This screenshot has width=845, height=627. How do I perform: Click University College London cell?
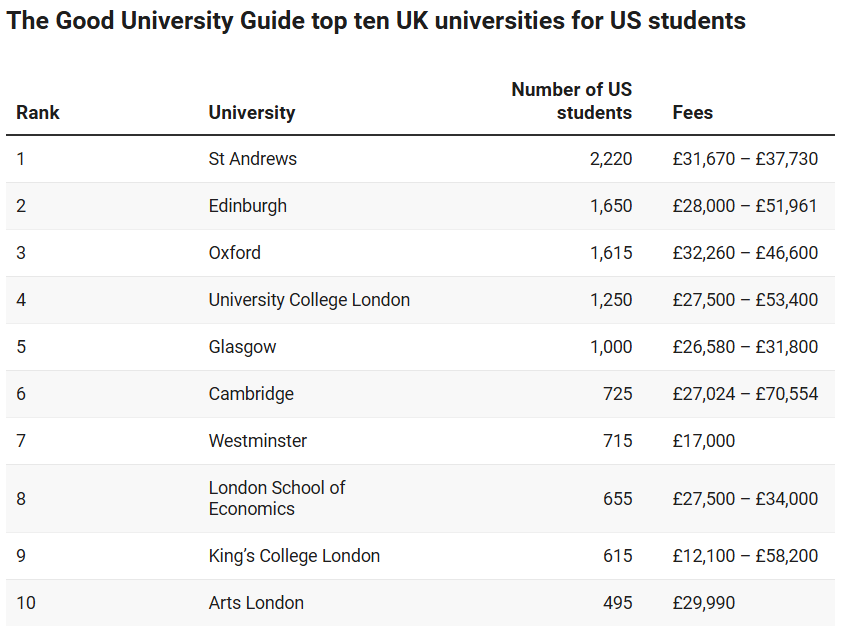pyautogui.click(x=309, y=300)
